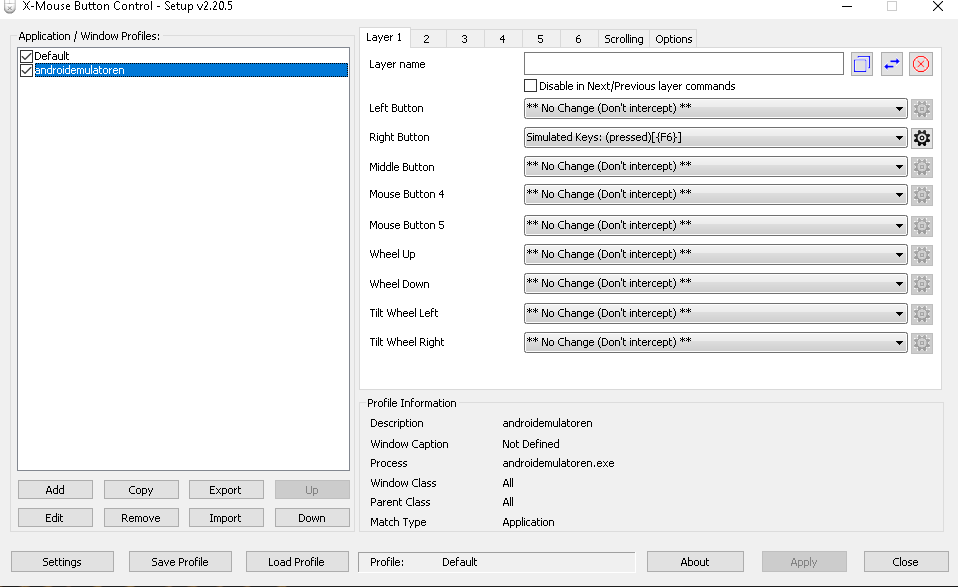Switch to layer tab 6

coord(578,39)
